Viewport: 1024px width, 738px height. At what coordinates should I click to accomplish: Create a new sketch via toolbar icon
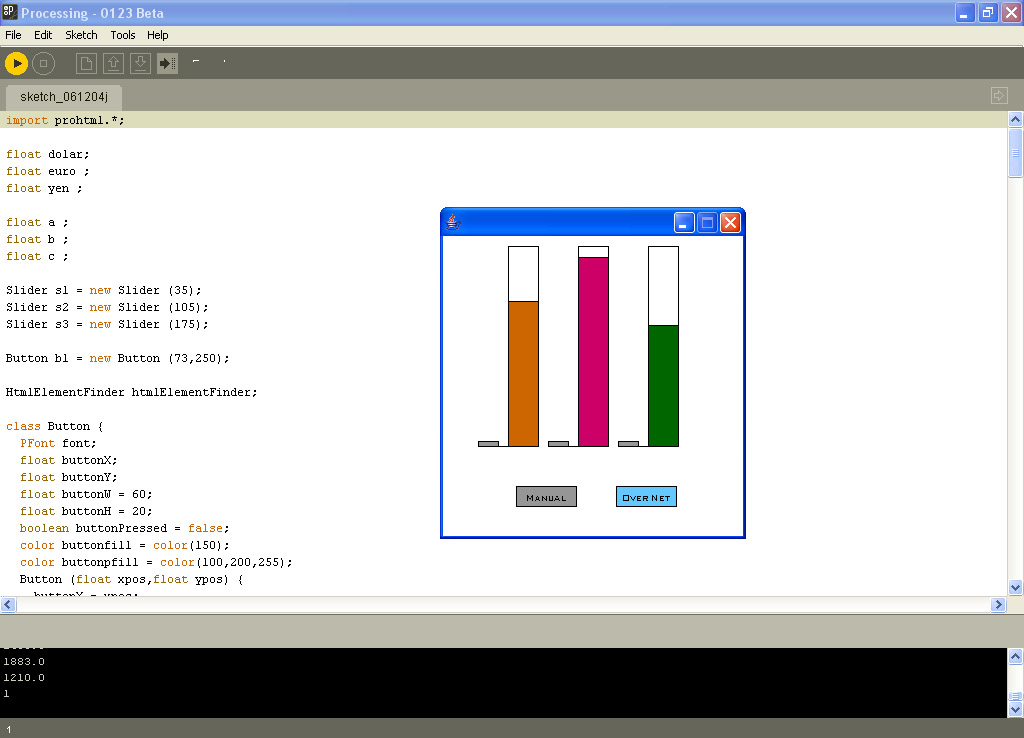click(x=87, y=64)
